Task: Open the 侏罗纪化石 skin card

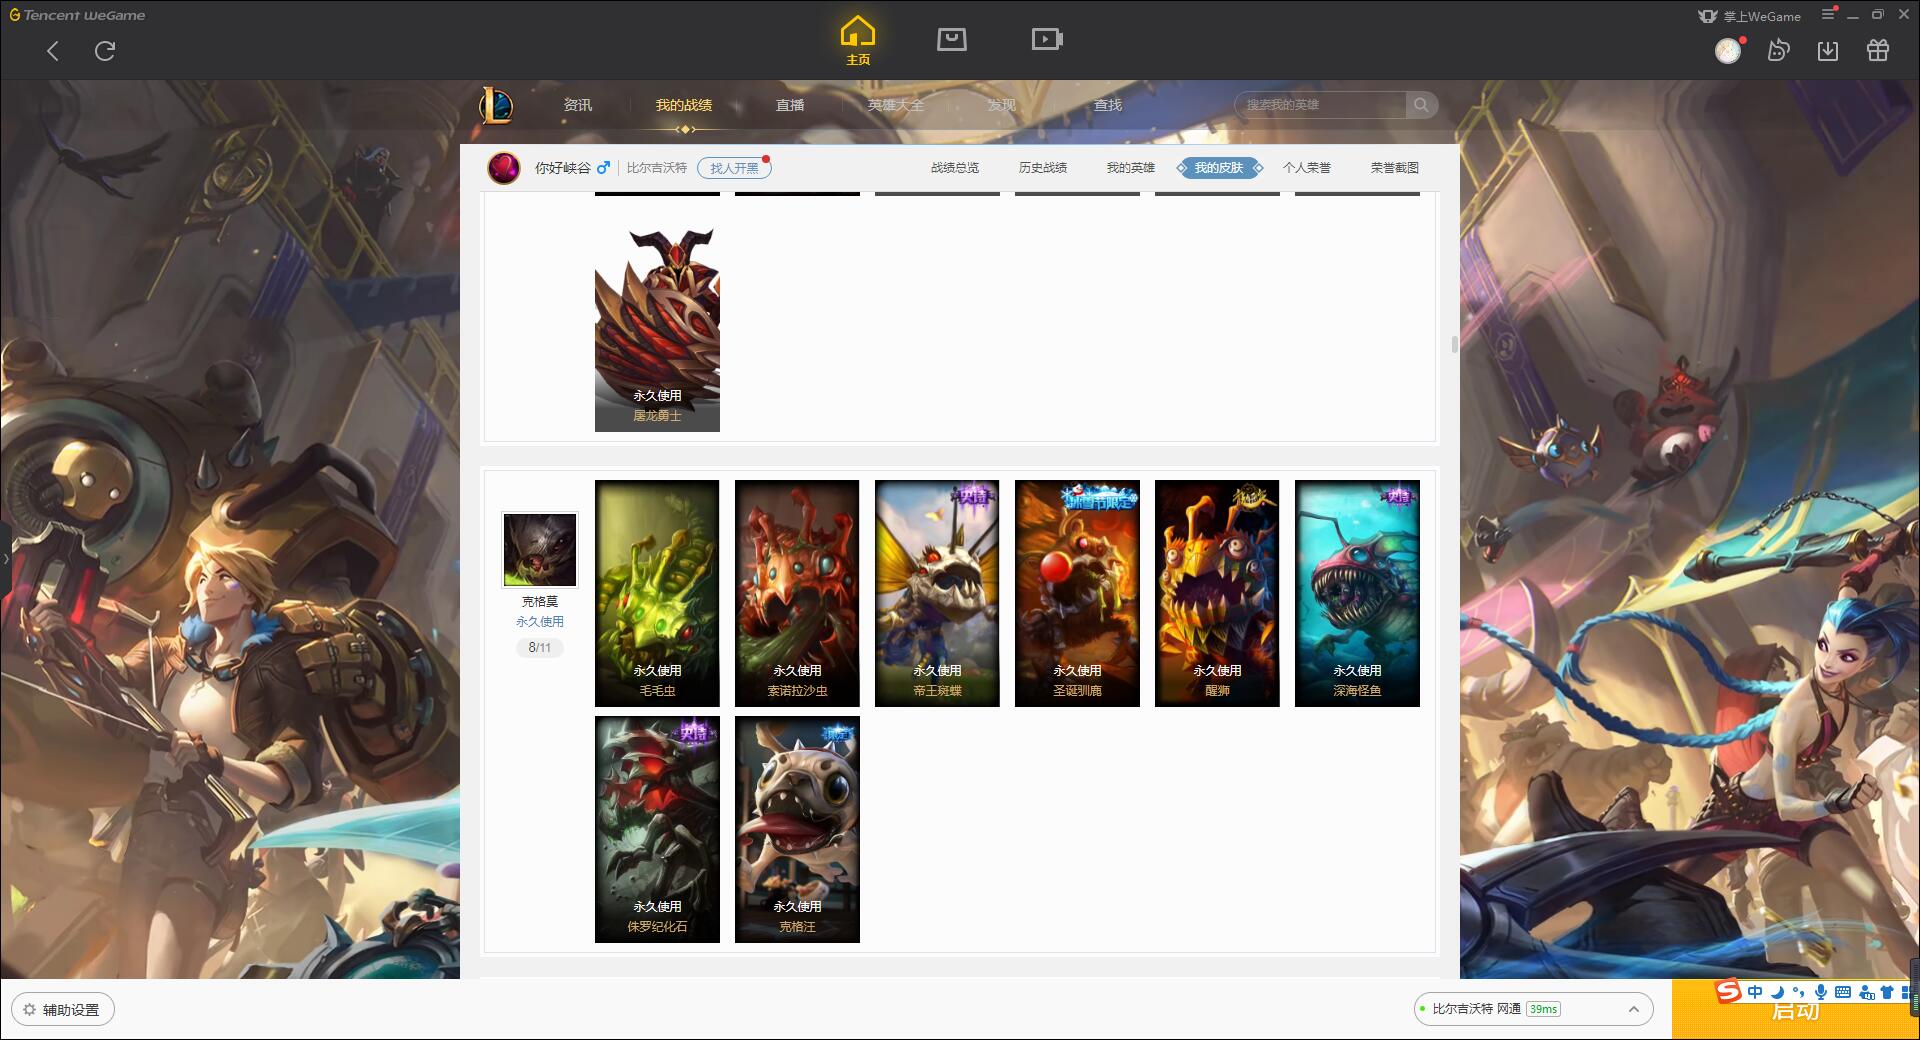Action: pos(657,829)
